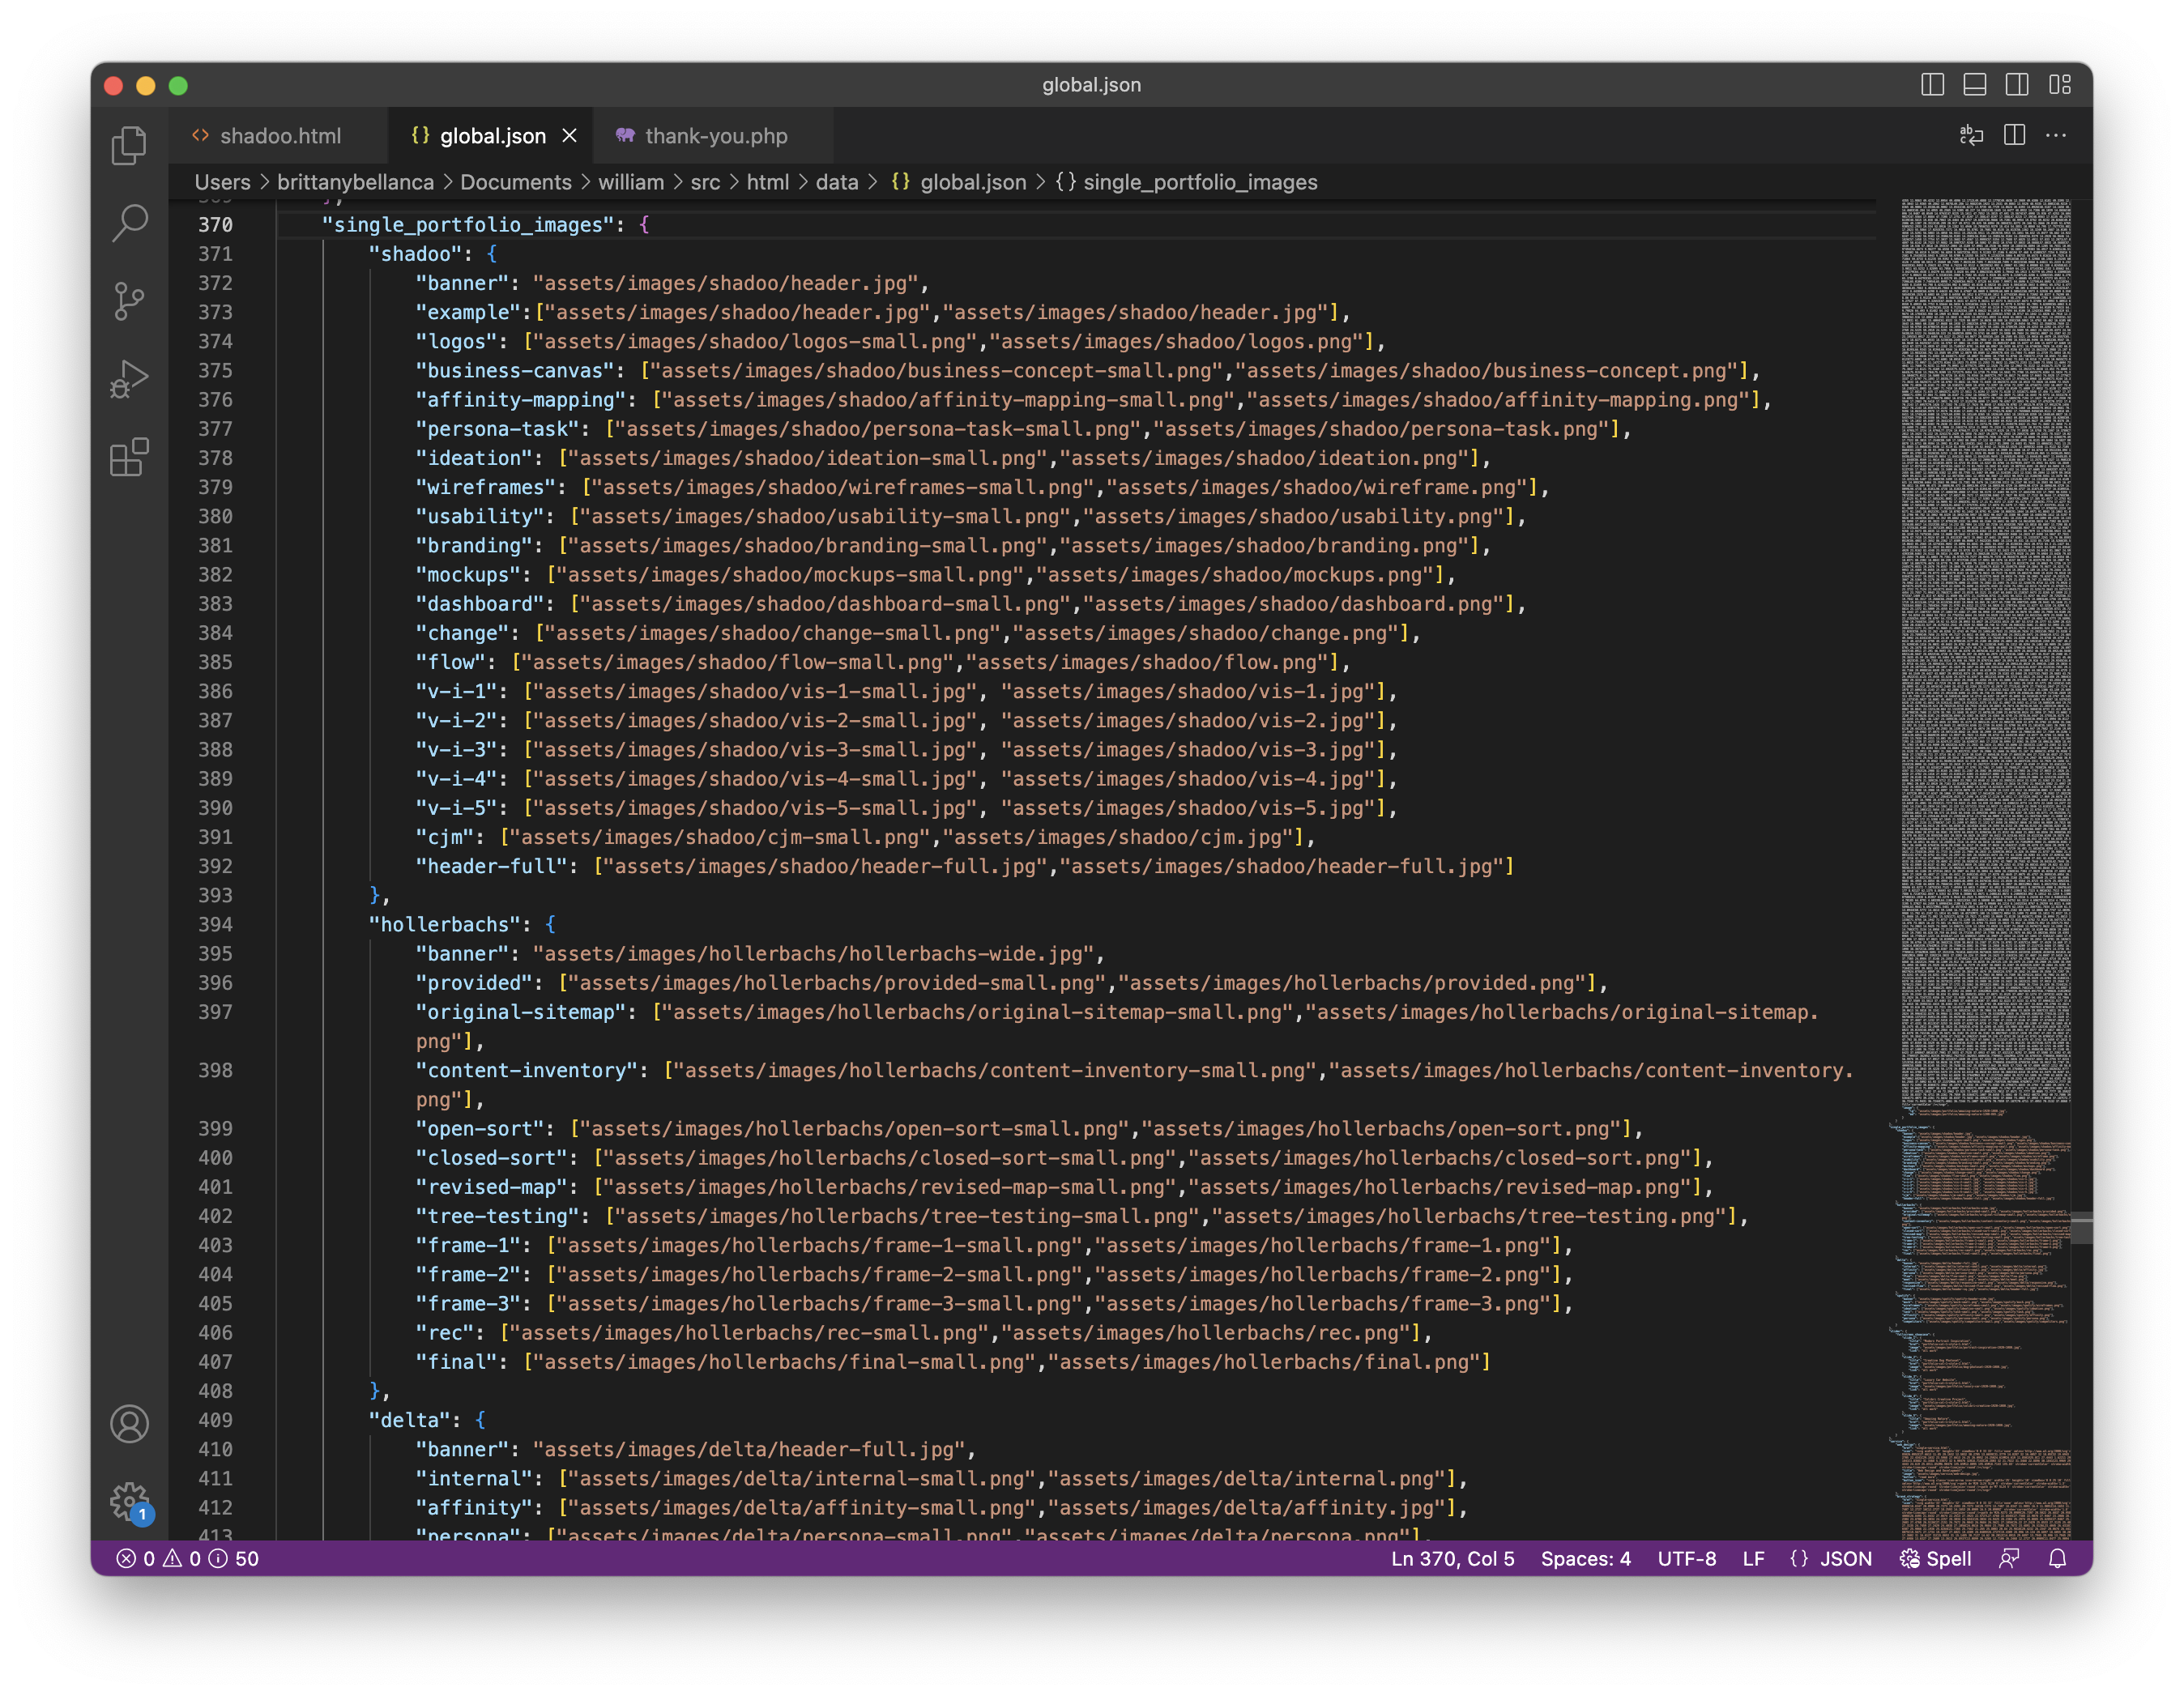Click the "single_portfolio_images" key text
2184x1696 pixels.
(x=467, y=225)
